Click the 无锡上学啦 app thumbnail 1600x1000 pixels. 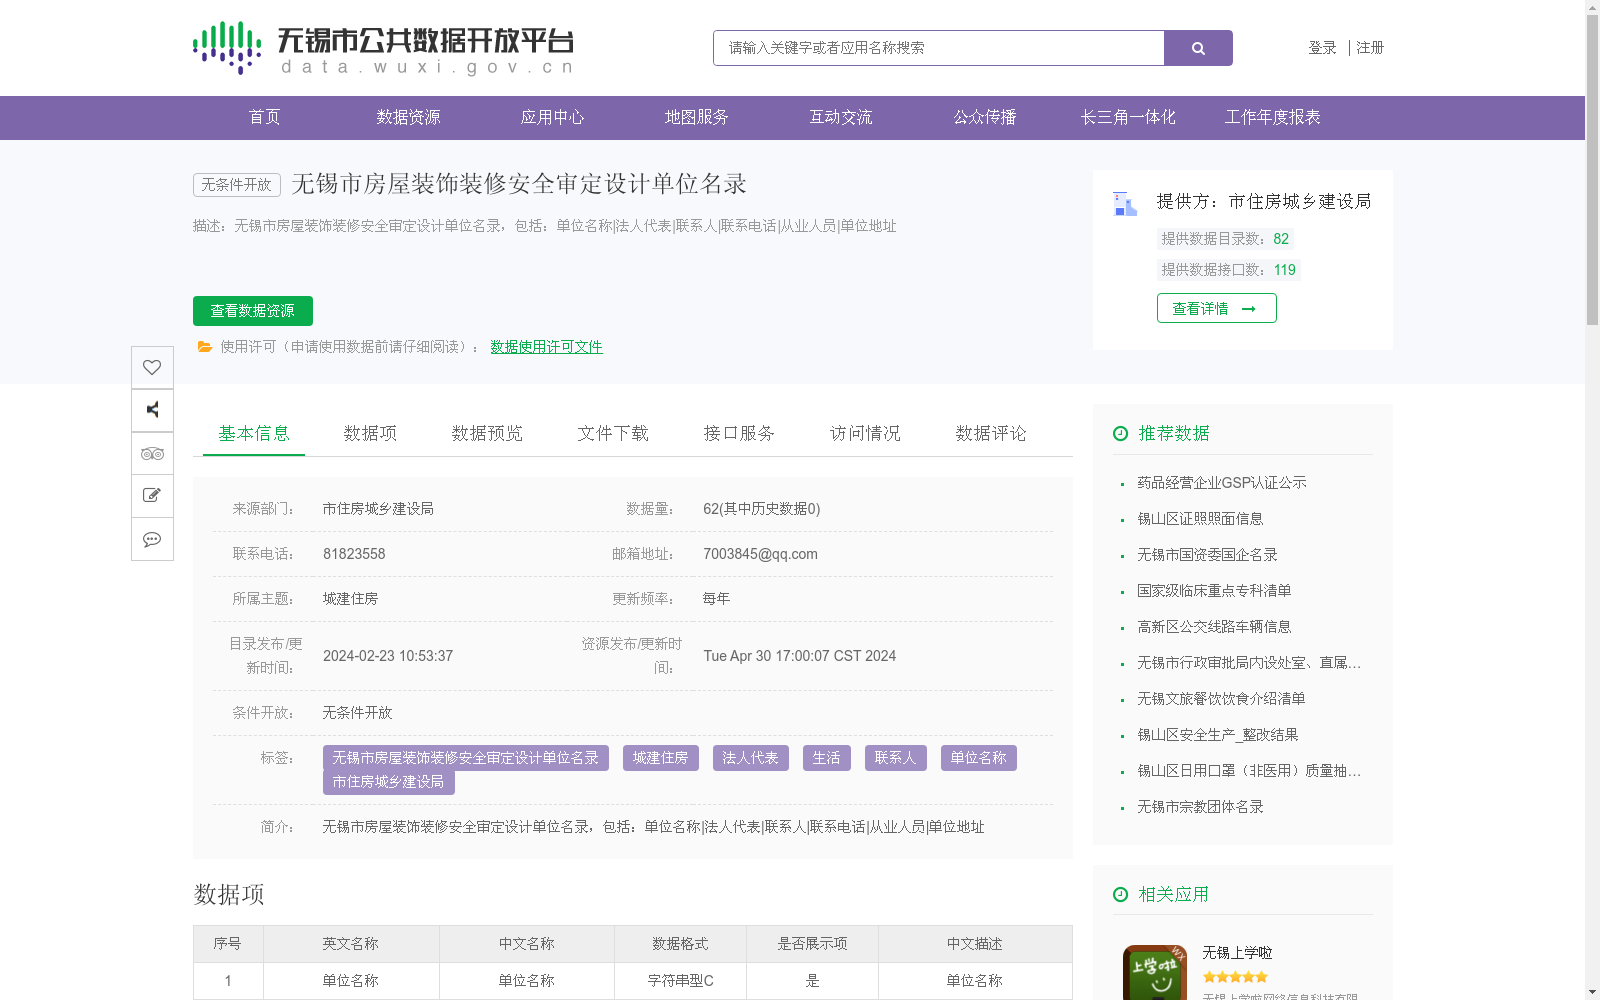[1155, 973]
